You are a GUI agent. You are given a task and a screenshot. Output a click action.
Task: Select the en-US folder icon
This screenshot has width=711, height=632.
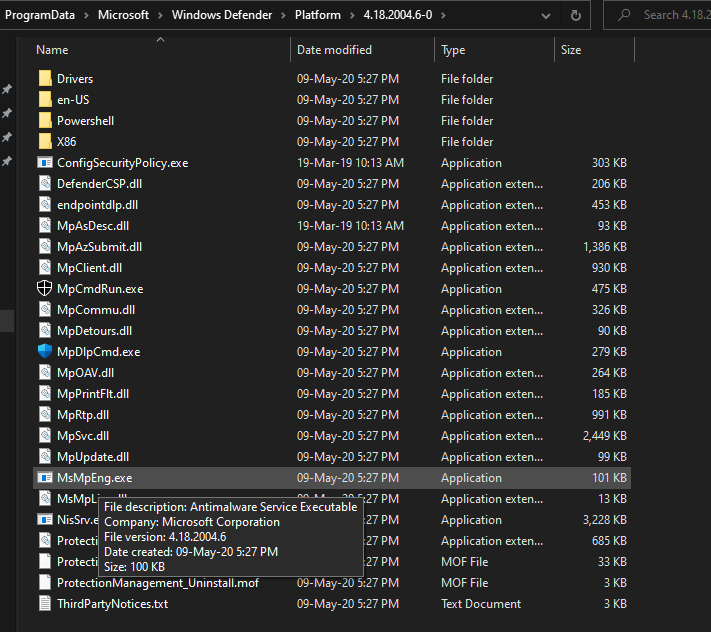click(x=45, y=99)
